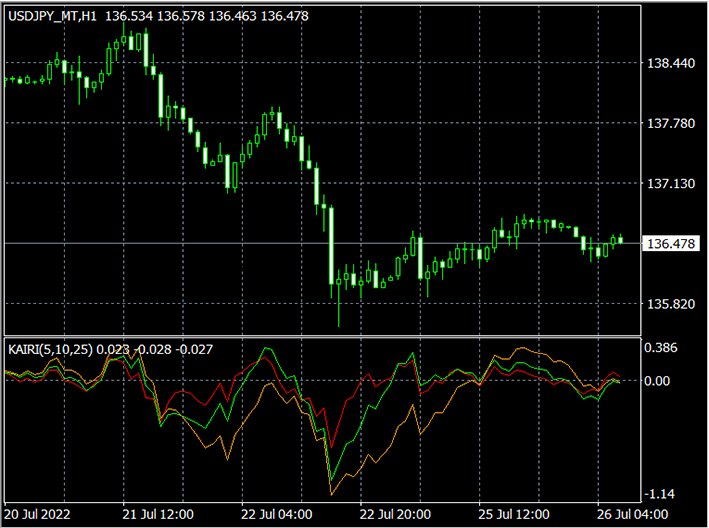Click the 138.440 price axis label
709x528 pixels.
pyautogui.click(x=671, y=63)
